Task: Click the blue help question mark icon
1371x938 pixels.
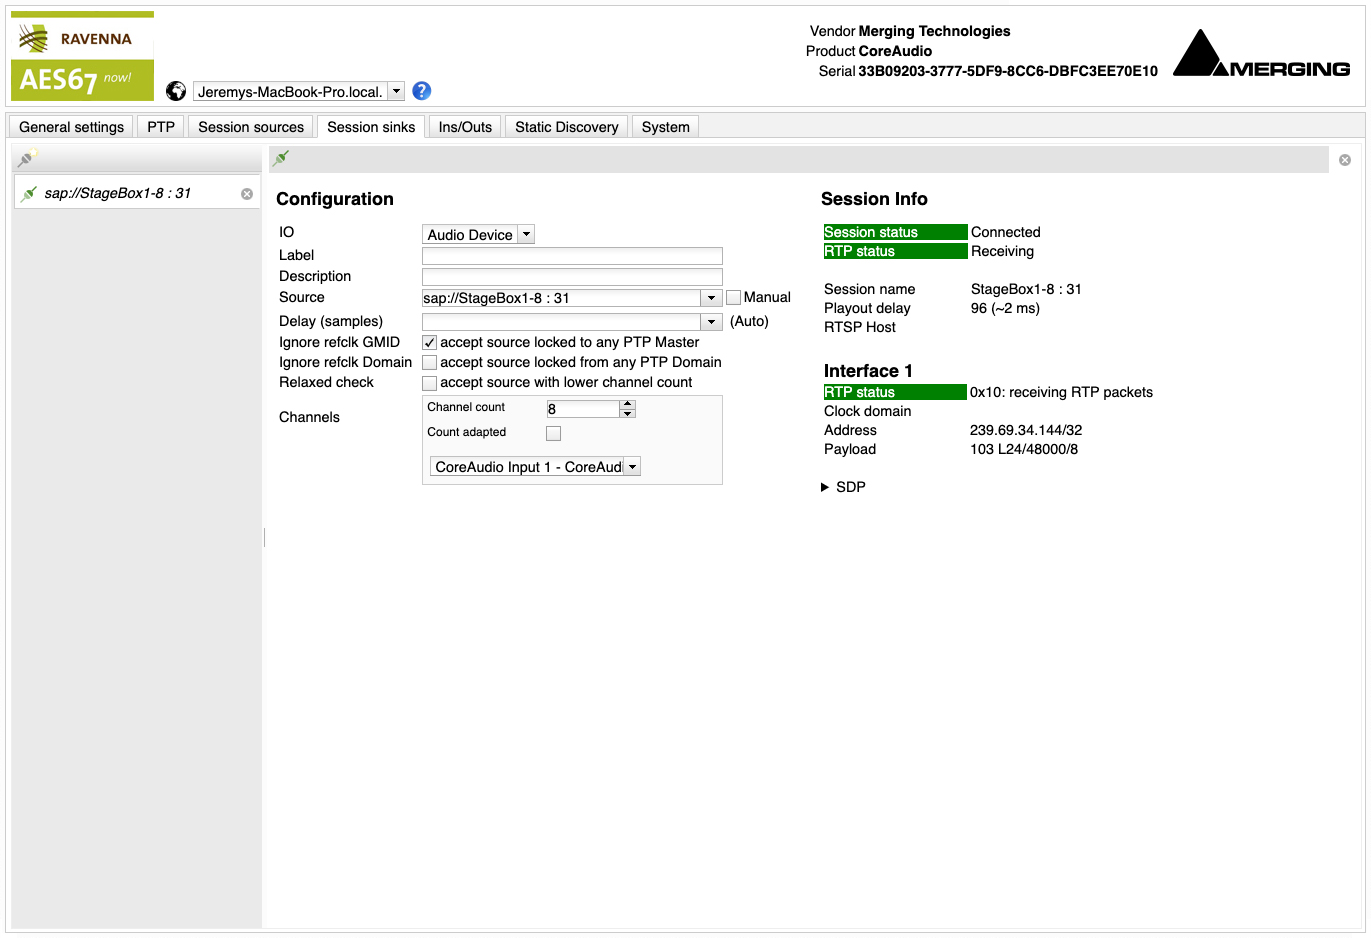Action: pyautogui.click(x=422, y=91)
